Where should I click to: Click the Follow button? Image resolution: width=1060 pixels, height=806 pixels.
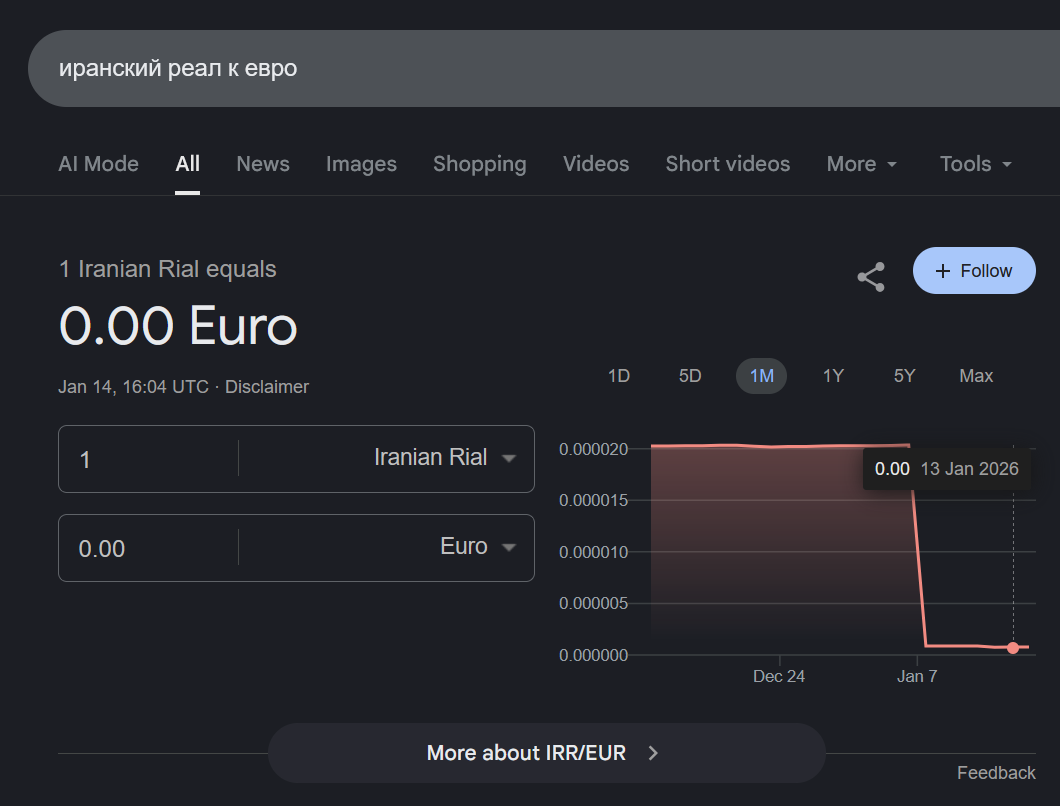tap(974, 271)
